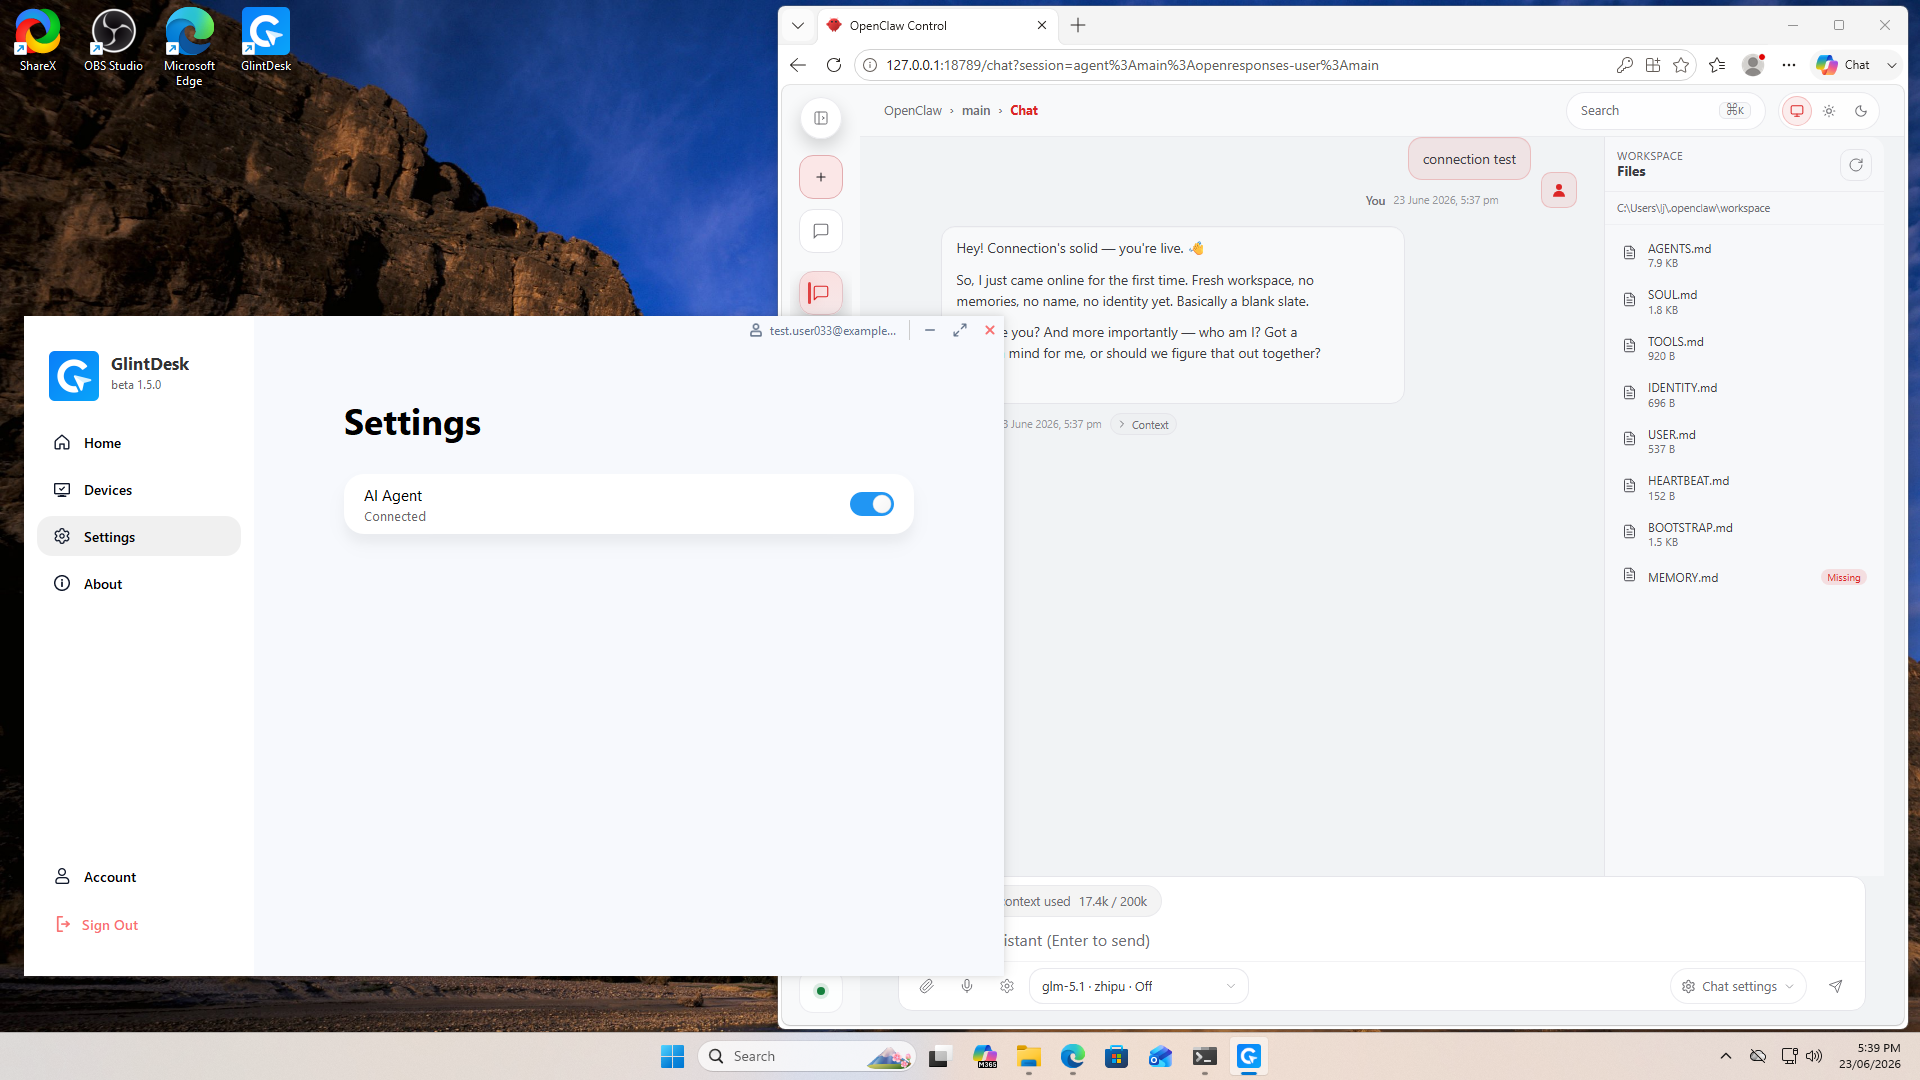Viewport: 1920px width, 1080px height.
Task: Select Settings in GlintDesk sidebar
Action: click(139, 537)
